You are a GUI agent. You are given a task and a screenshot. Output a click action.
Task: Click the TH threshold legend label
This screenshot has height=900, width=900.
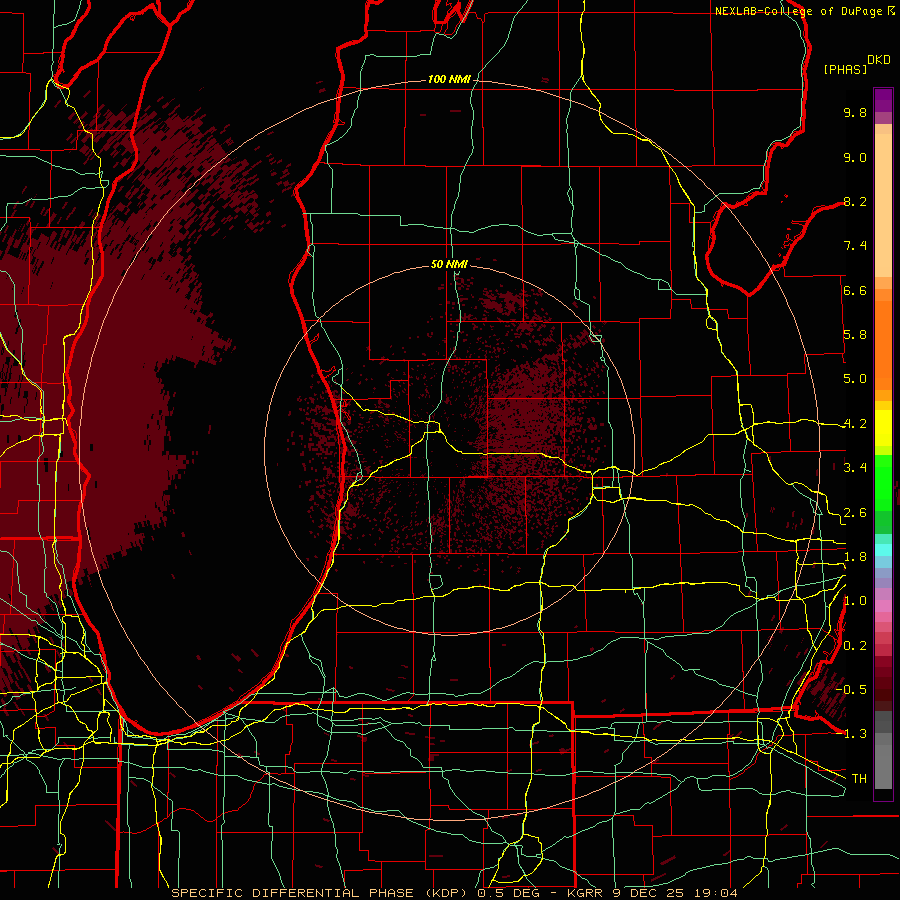(x=859, y=779)
